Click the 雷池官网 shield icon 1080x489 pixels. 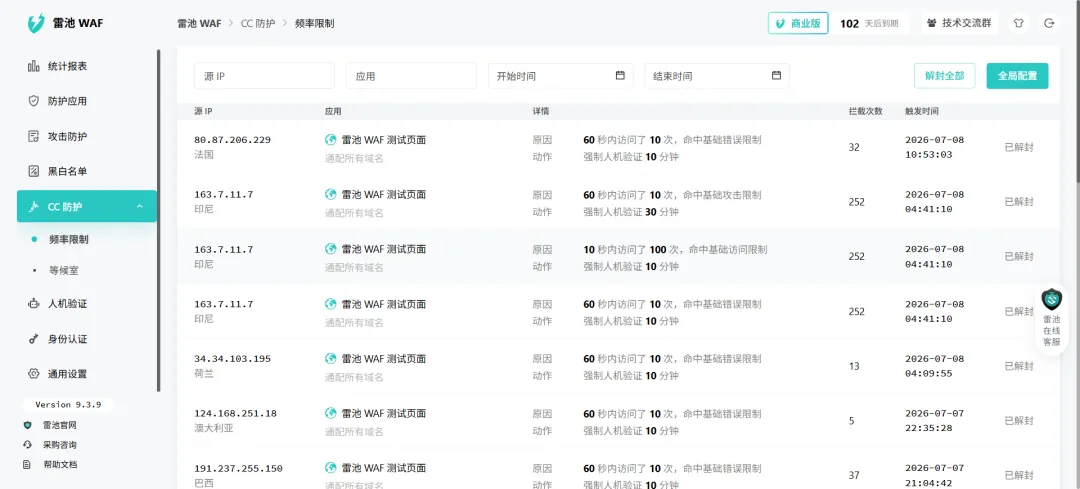point(28,425)
